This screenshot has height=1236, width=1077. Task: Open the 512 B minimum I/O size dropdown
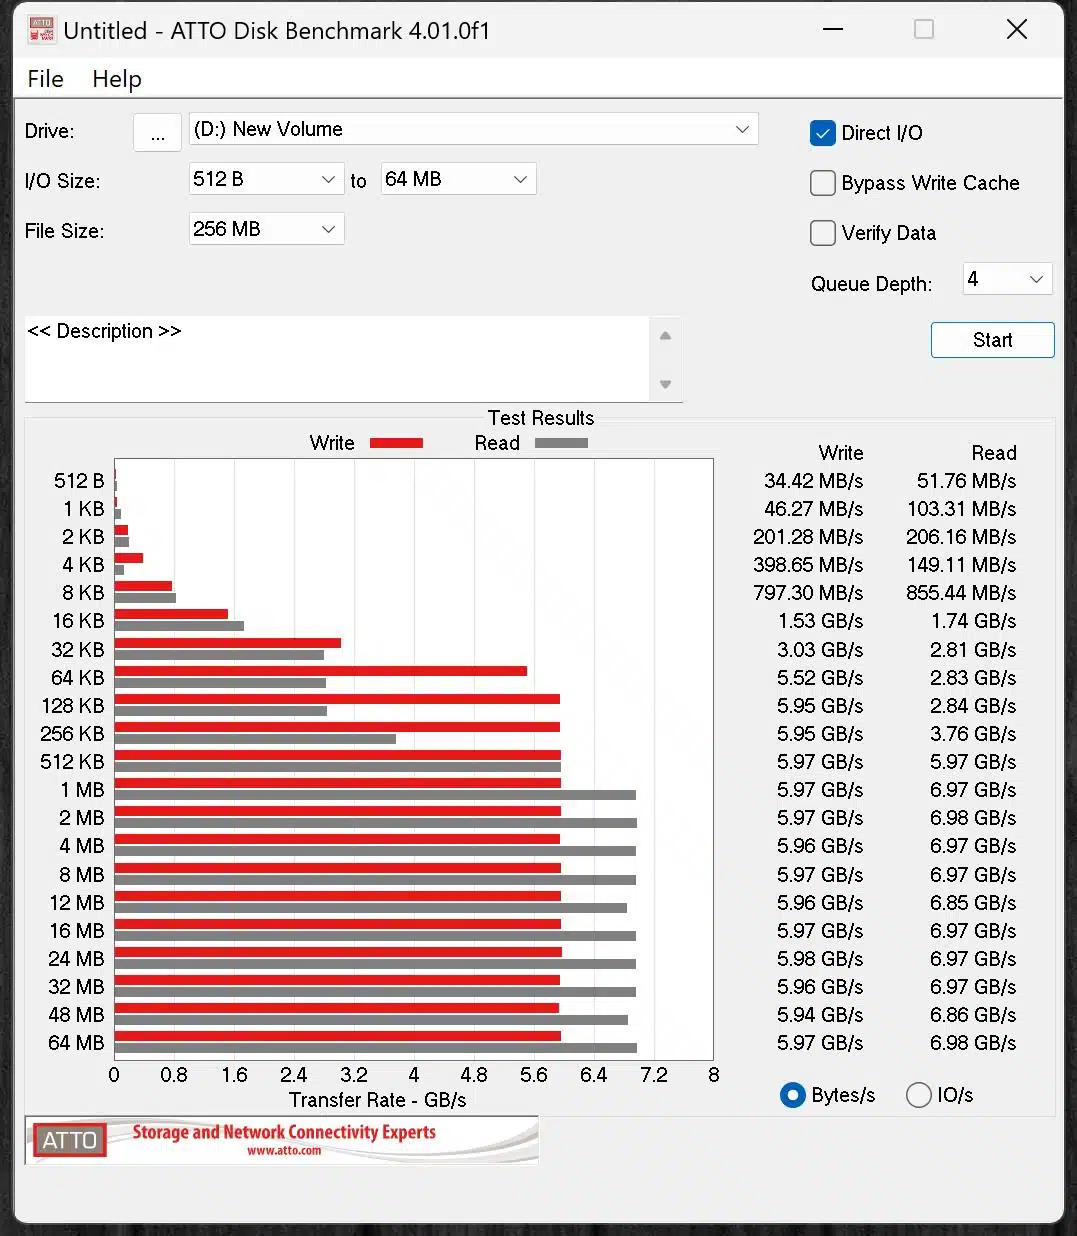(266, 179)
